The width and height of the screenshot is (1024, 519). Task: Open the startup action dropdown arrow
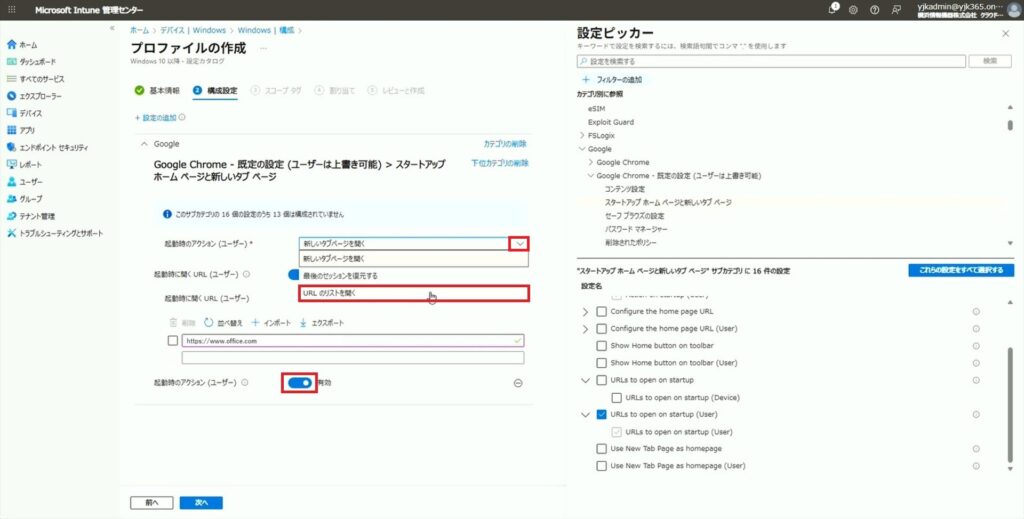tap(517, 243)
